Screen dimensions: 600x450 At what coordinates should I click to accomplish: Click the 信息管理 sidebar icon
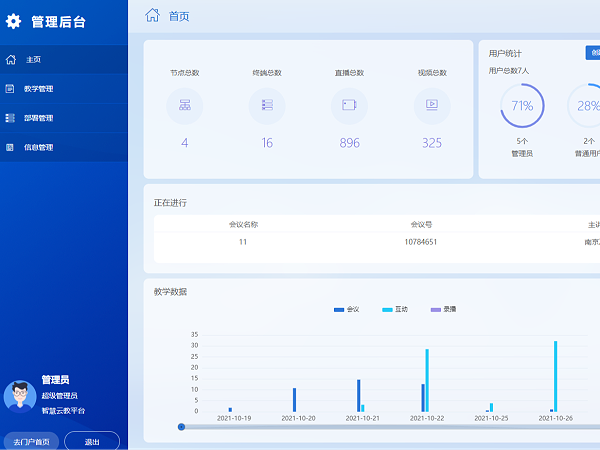pyautogui.click(x=10, y=147)
